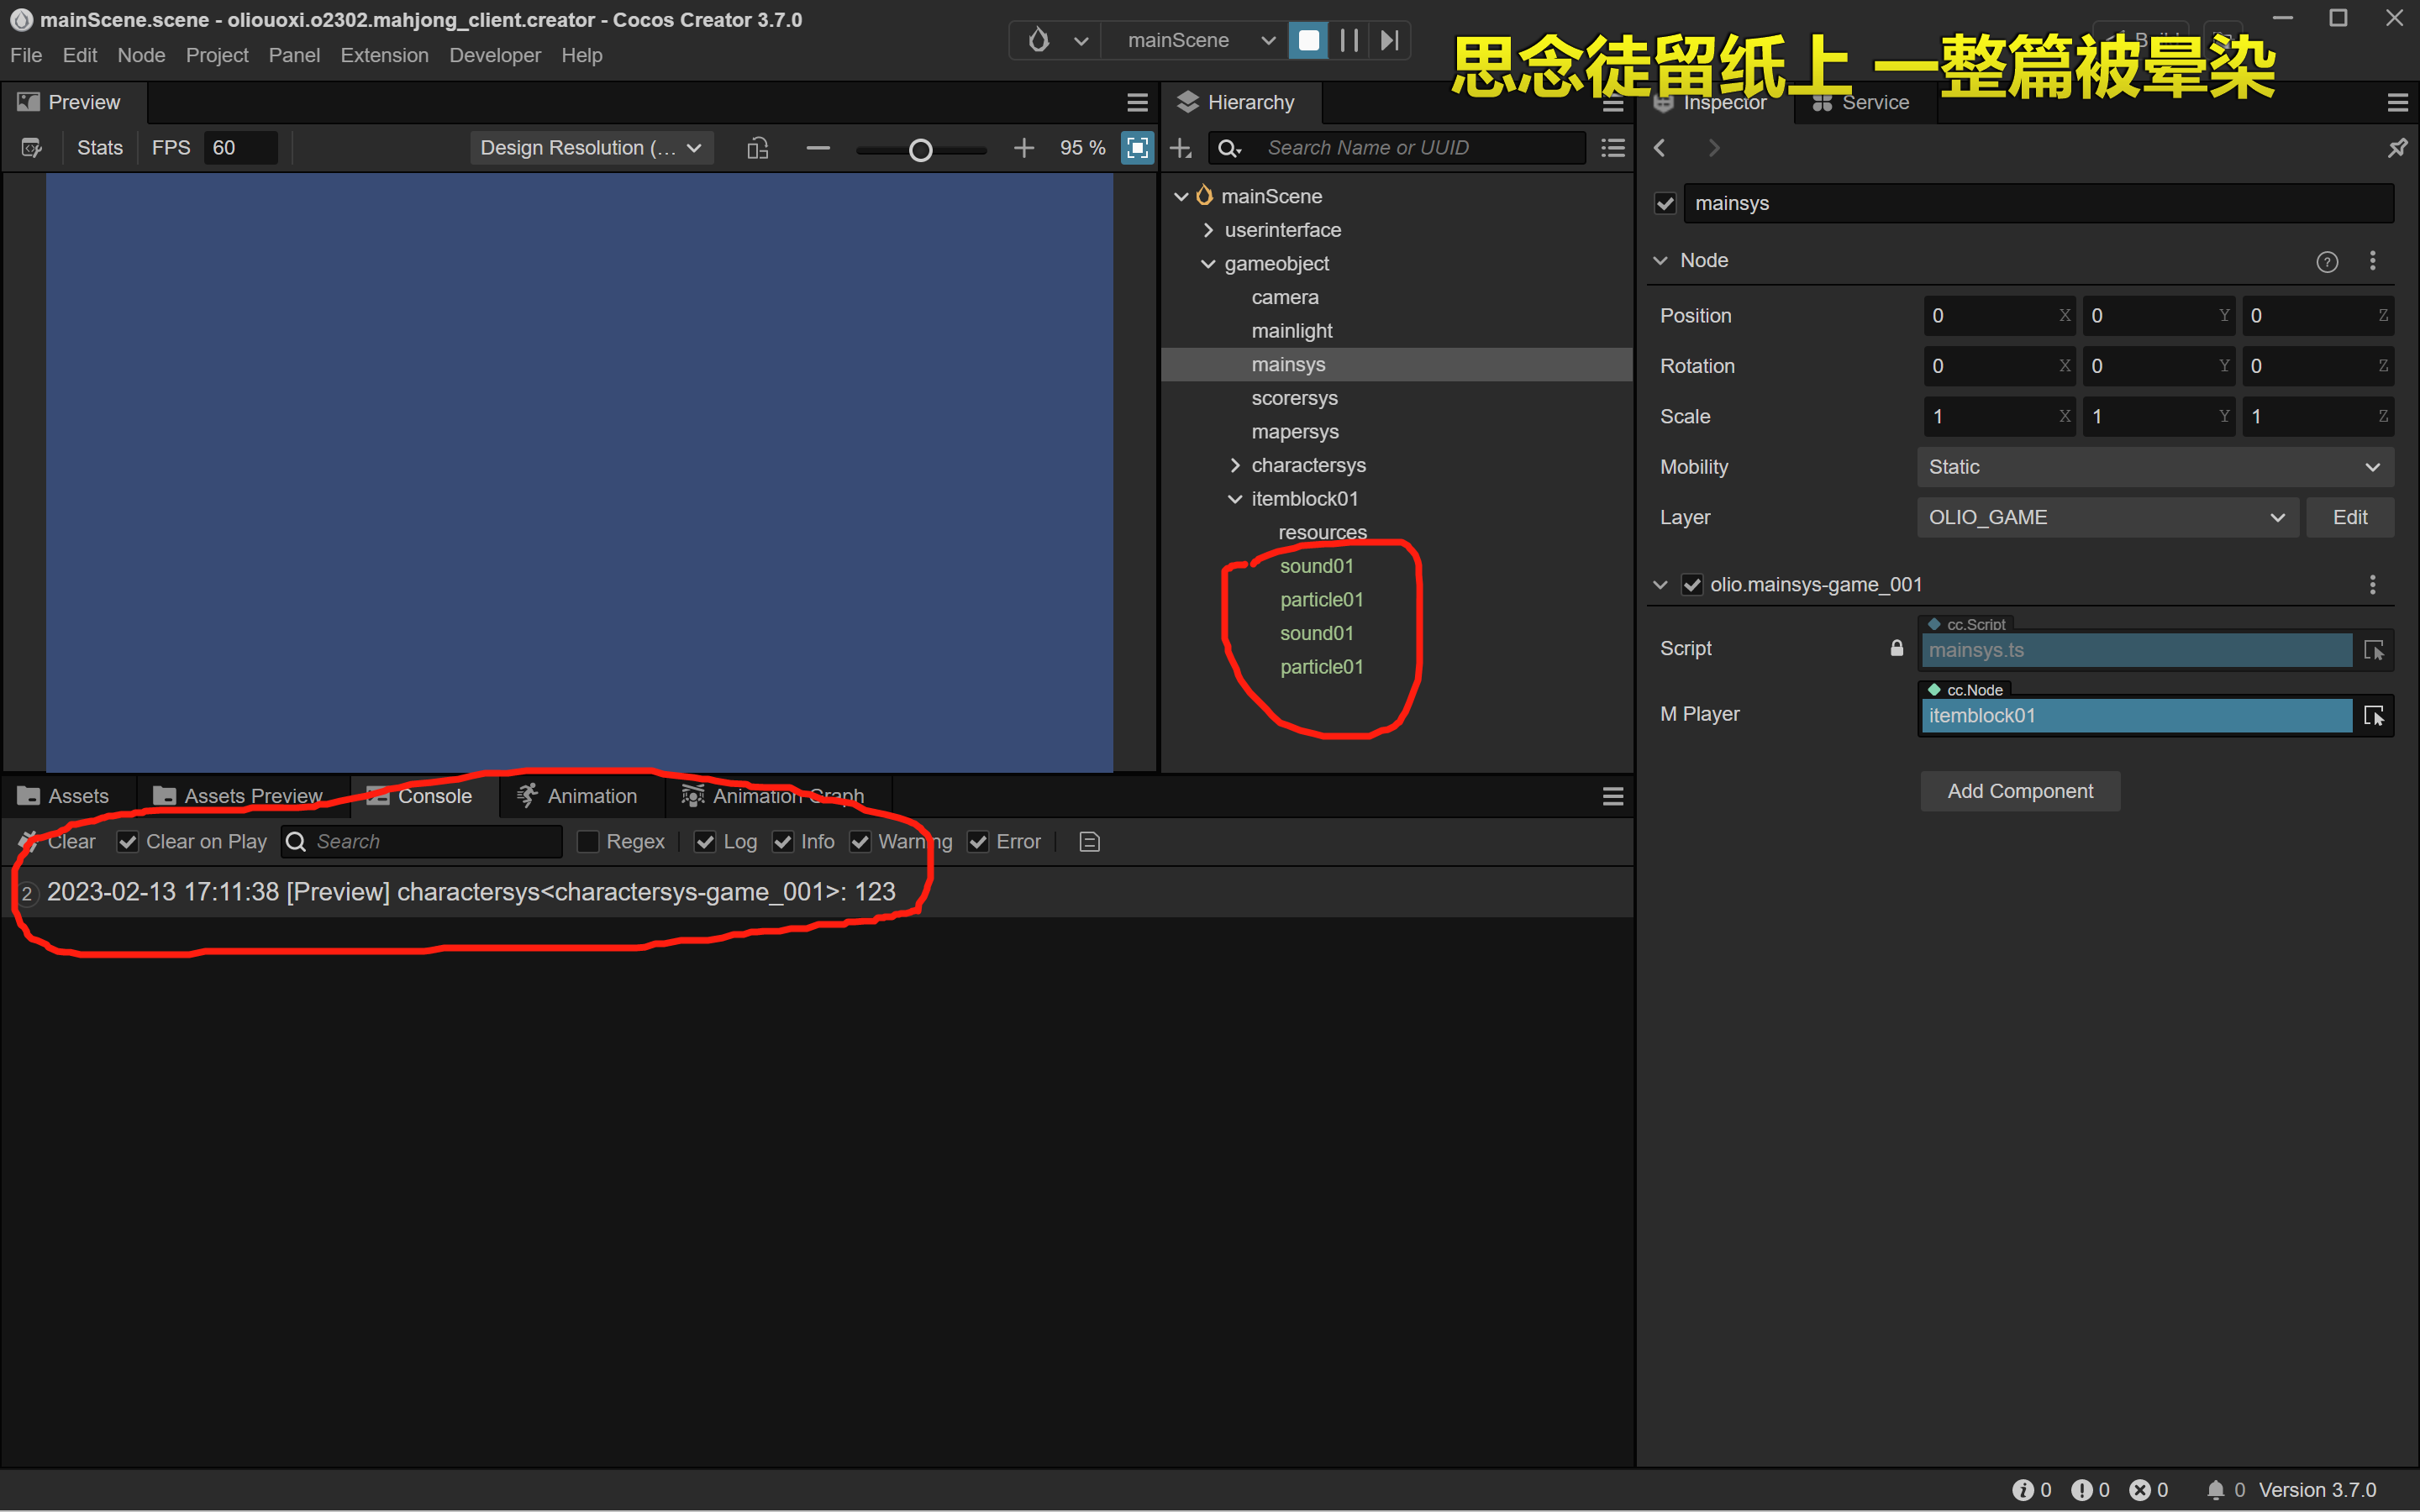Click the Add Component button

click(x=2019, y=791)
